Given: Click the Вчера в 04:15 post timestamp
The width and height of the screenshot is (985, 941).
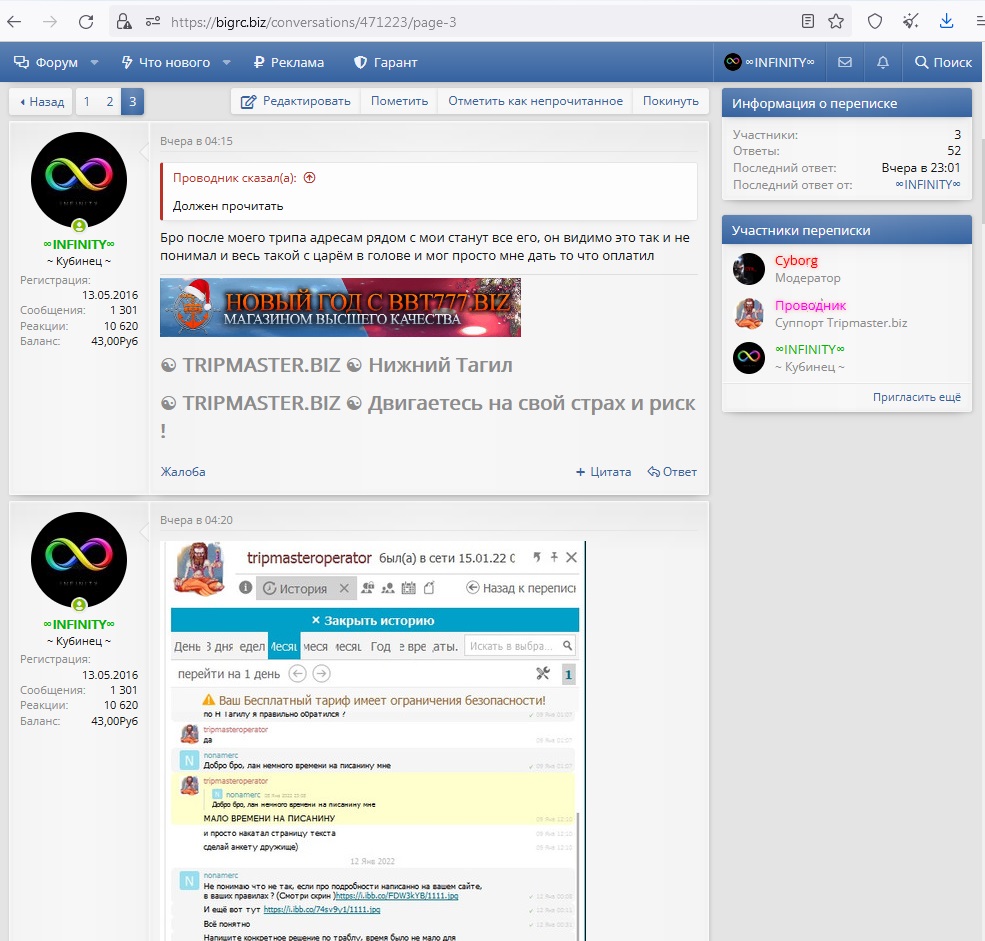Looking at the screenshot, I should (x=196, y=141).
